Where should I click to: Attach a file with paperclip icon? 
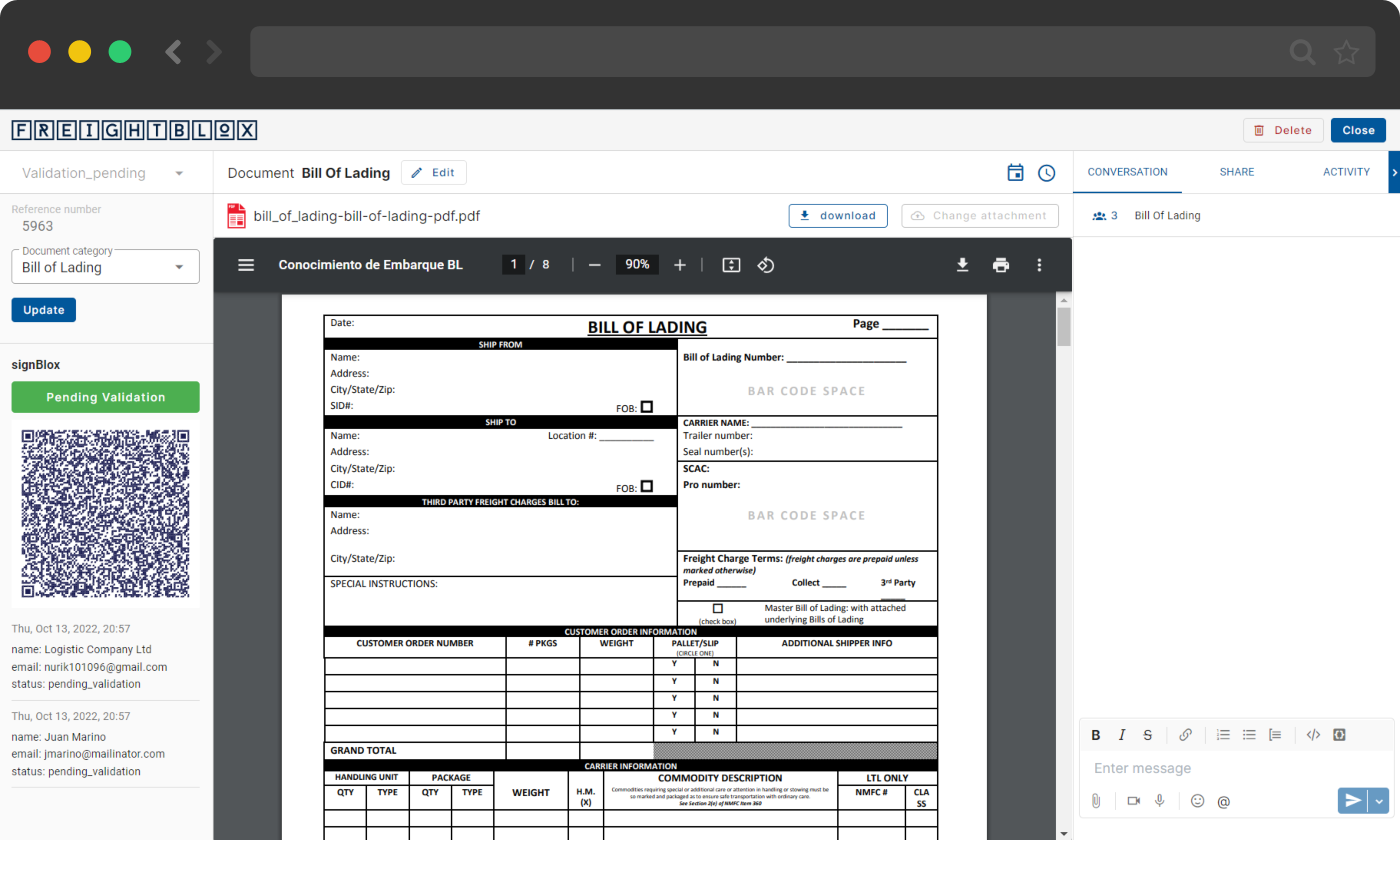click(x=1096, y=801)
